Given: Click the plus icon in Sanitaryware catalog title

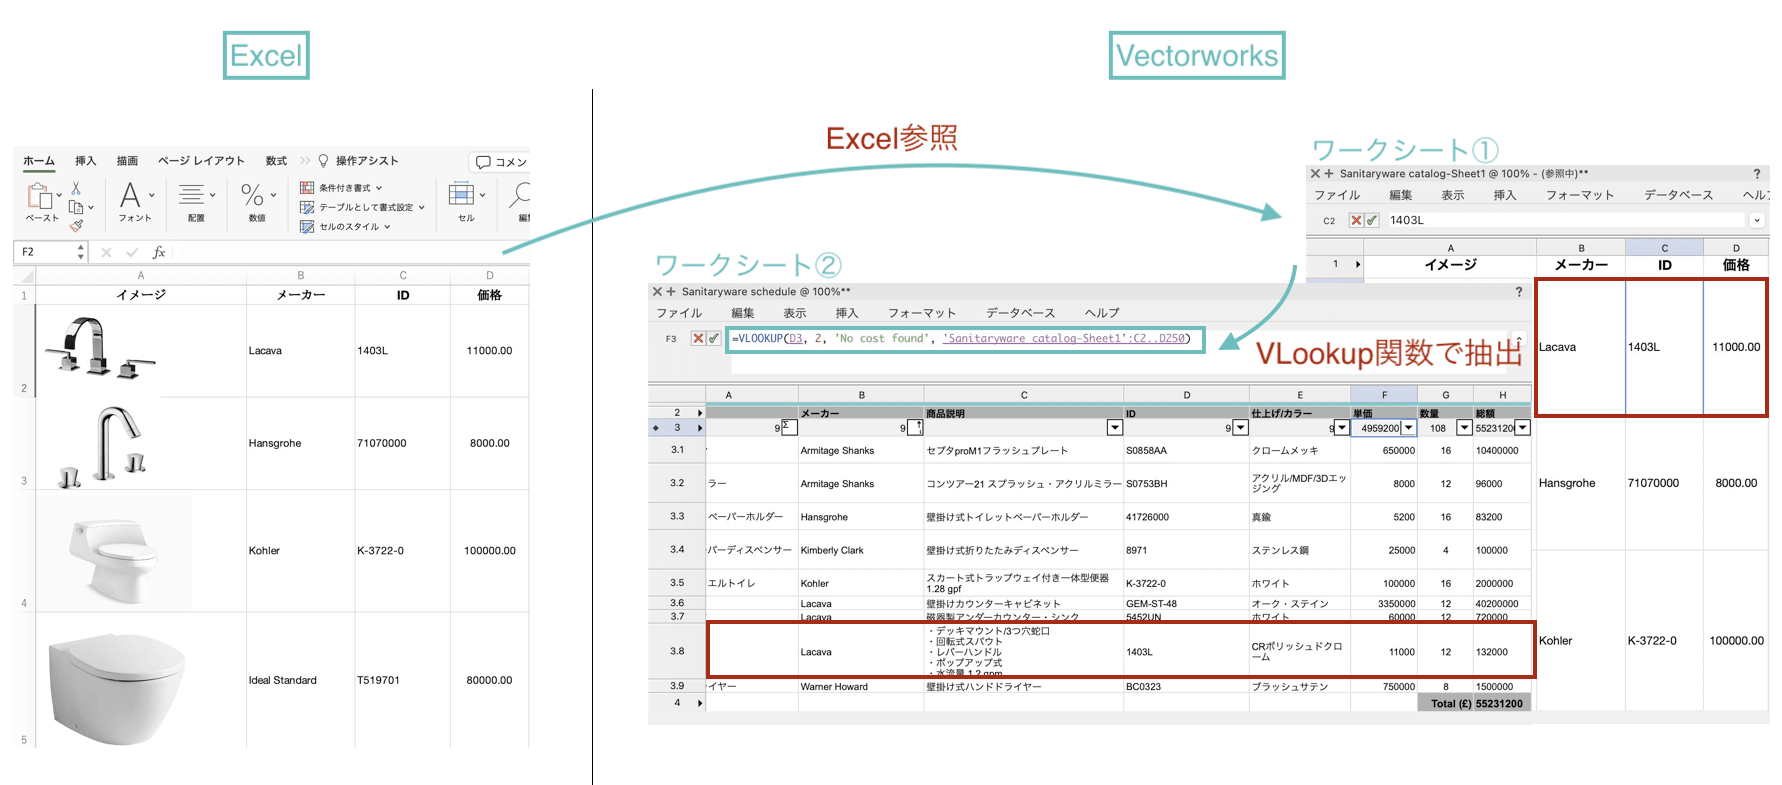Looking at the screenshot, I should pos(1329,174).
